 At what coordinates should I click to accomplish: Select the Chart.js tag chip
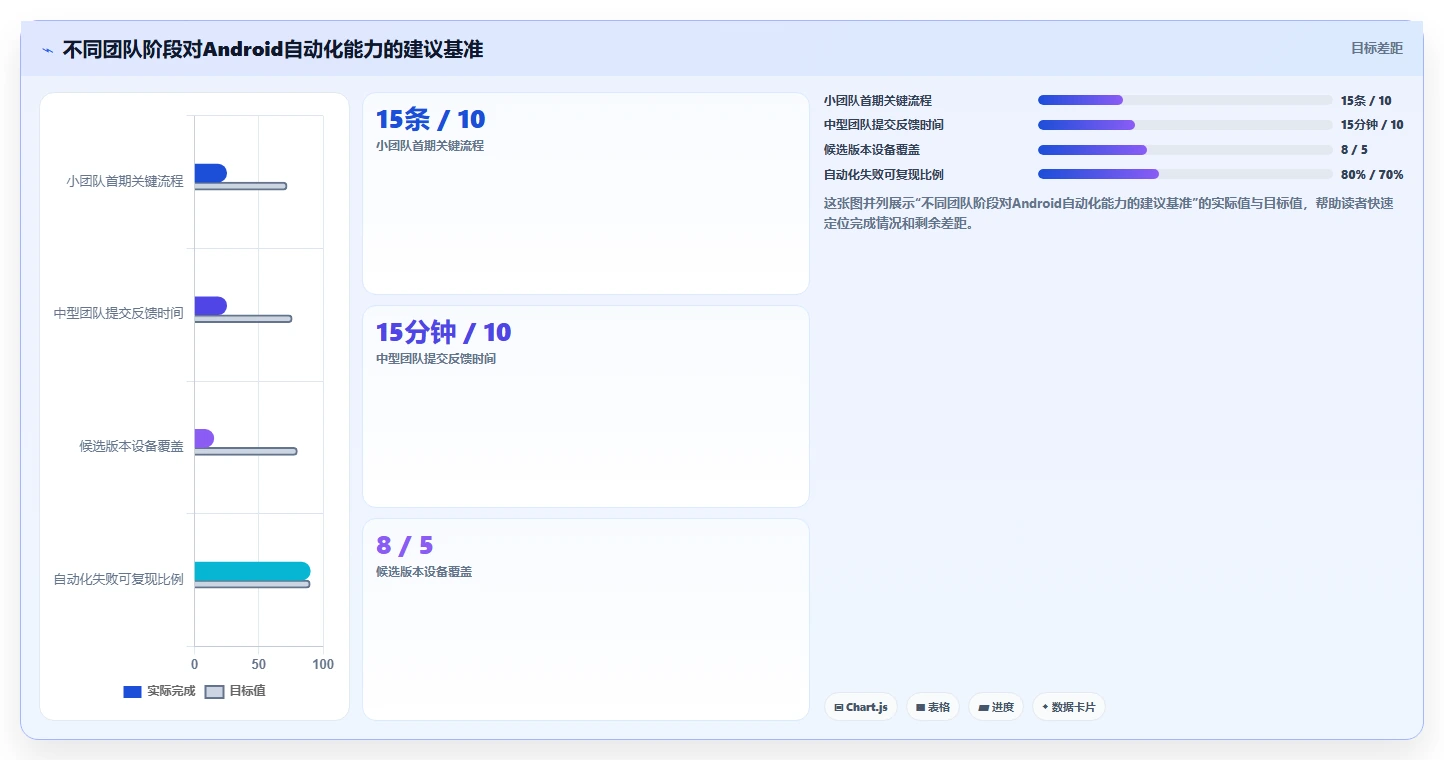(x=861, y=707)
